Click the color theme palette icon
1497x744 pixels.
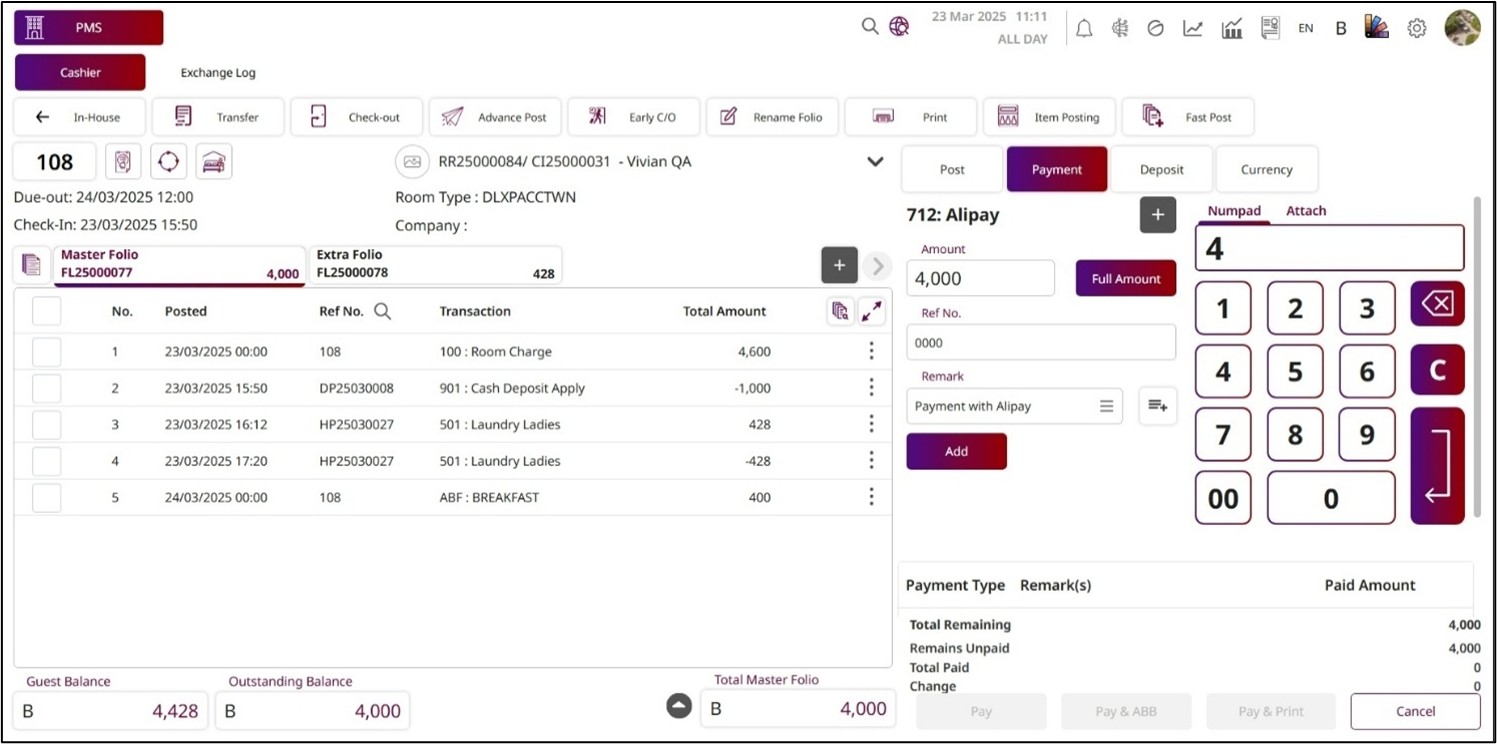click(1377, 28)
